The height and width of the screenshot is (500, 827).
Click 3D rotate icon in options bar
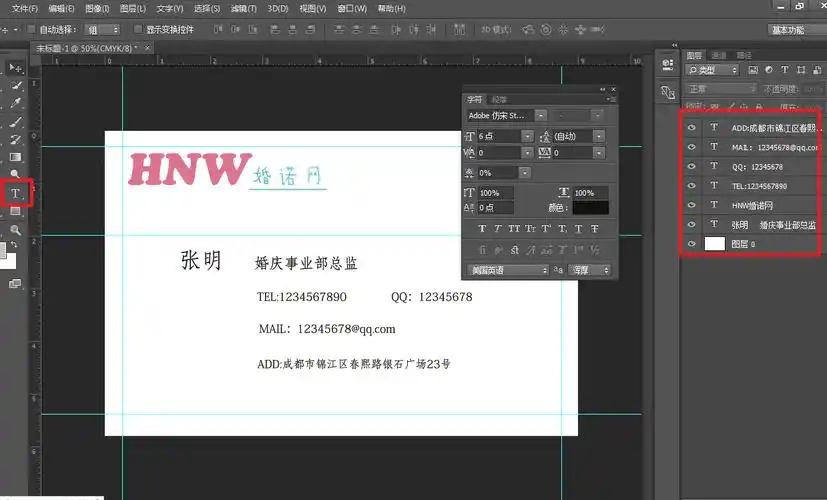[527, 30]
